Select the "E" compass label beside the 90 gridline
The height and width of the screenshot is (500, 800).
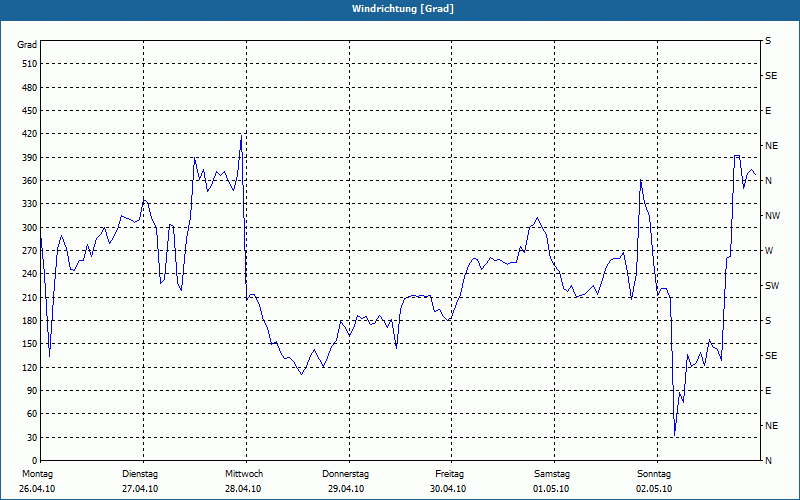768,391
